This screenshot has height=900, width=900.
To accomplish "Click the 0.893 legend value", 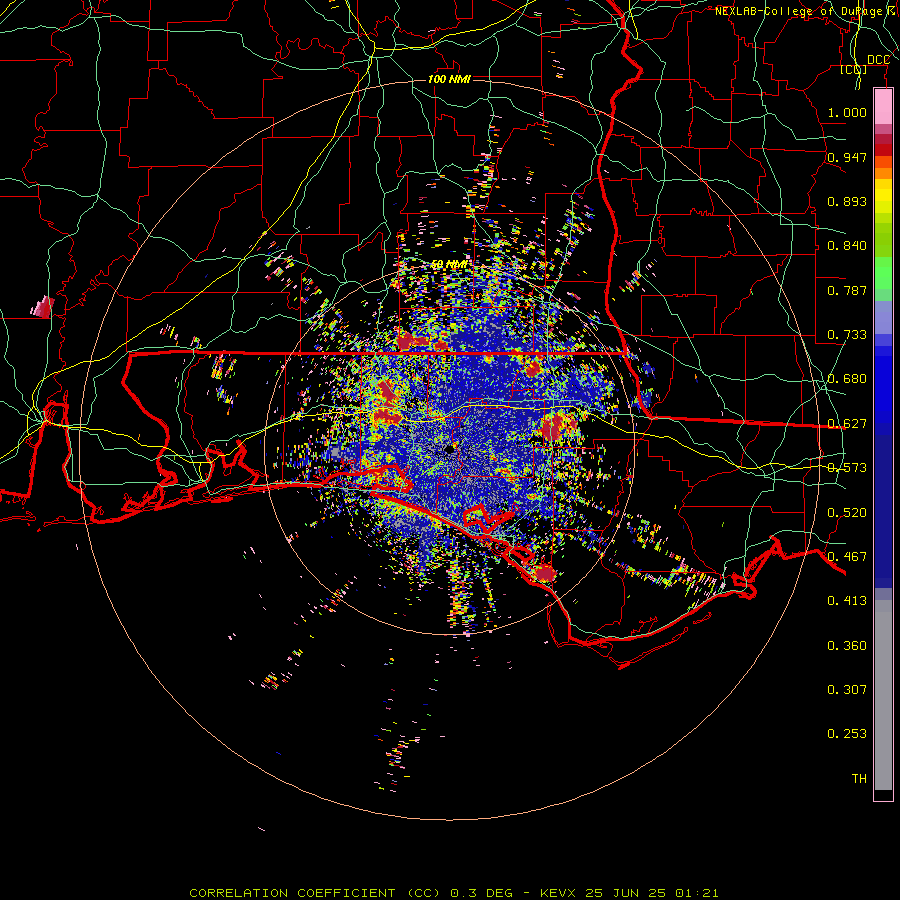I will click(x=847, y=201).
